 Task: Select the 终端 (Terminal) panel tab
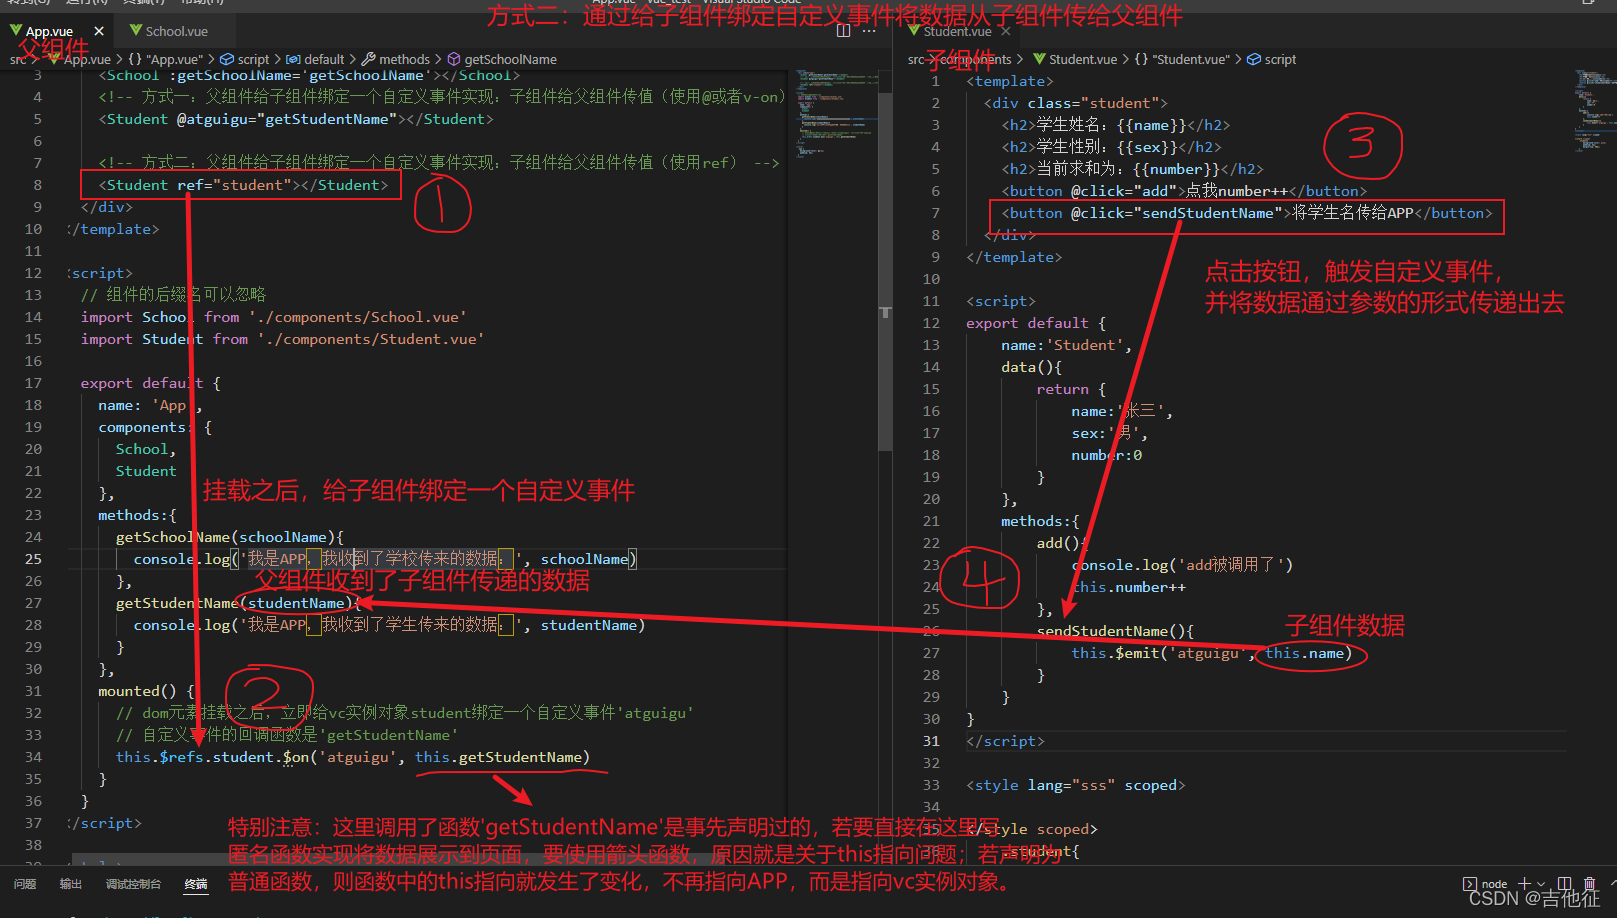(196, 884)
